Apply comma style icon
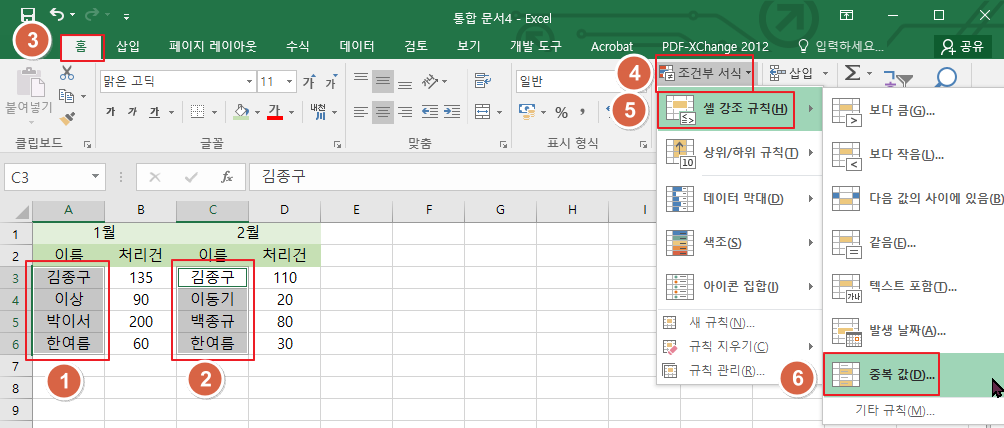Screen dimensions: 1004x428 [583, 113]
